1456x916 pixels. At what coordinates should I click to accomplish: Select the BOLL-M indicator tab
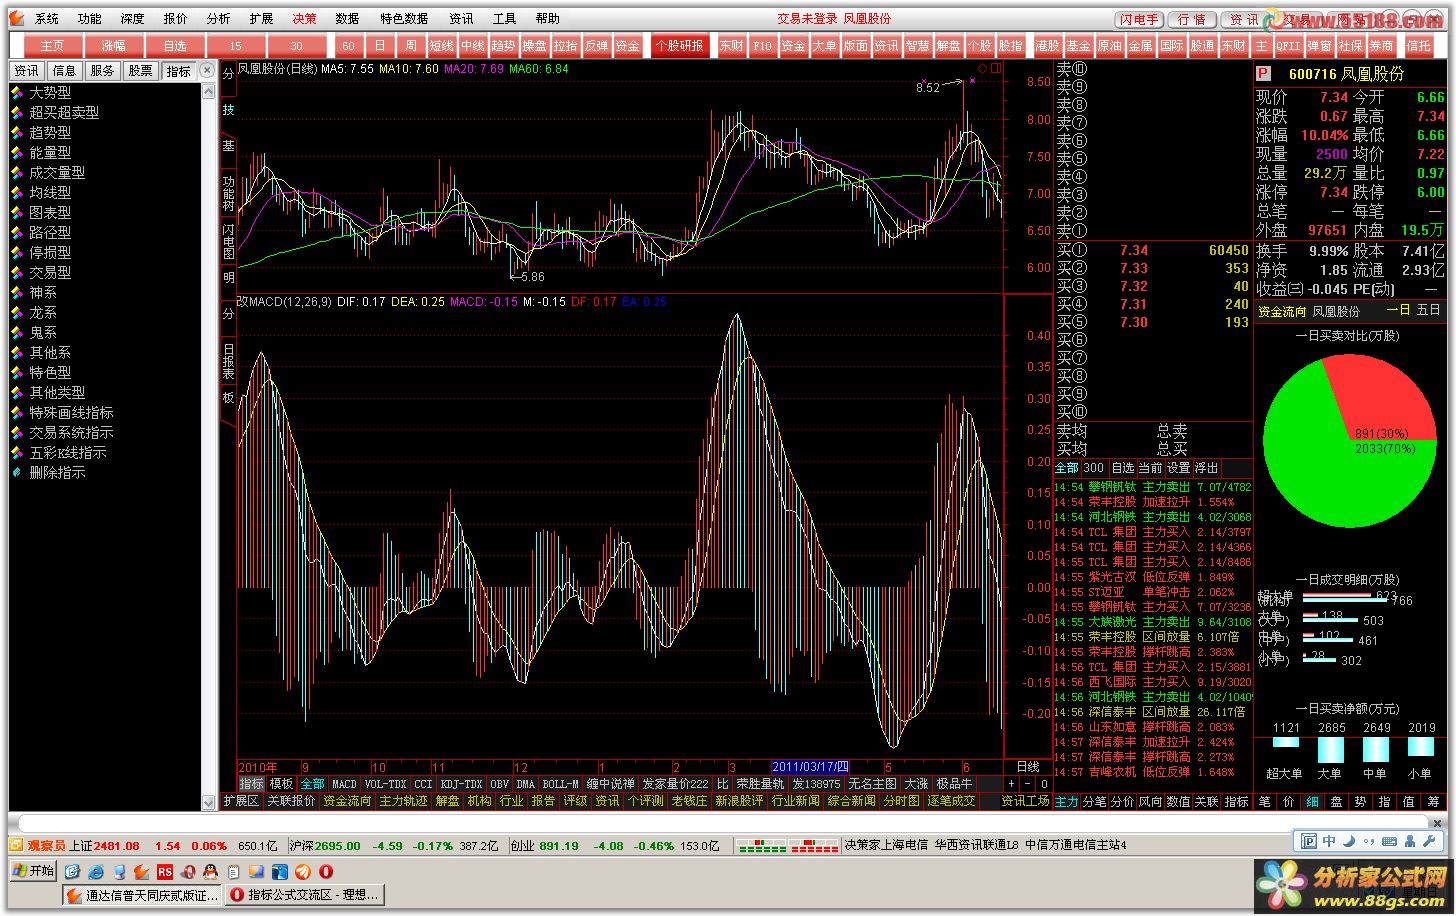tap(560, 784)
